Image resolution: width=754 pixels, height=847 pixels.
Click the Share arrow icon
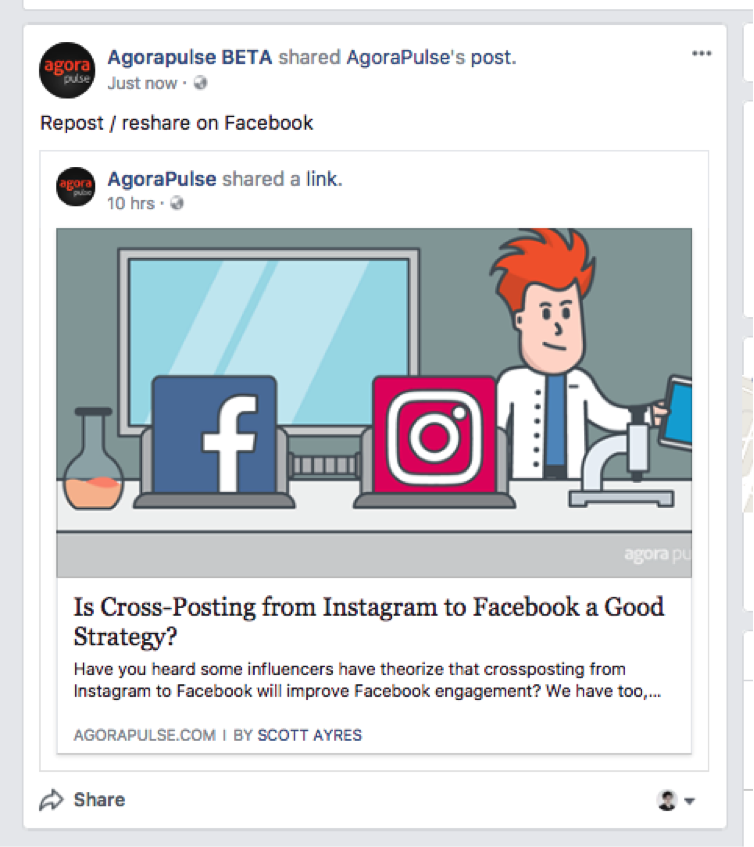point(50,800)
